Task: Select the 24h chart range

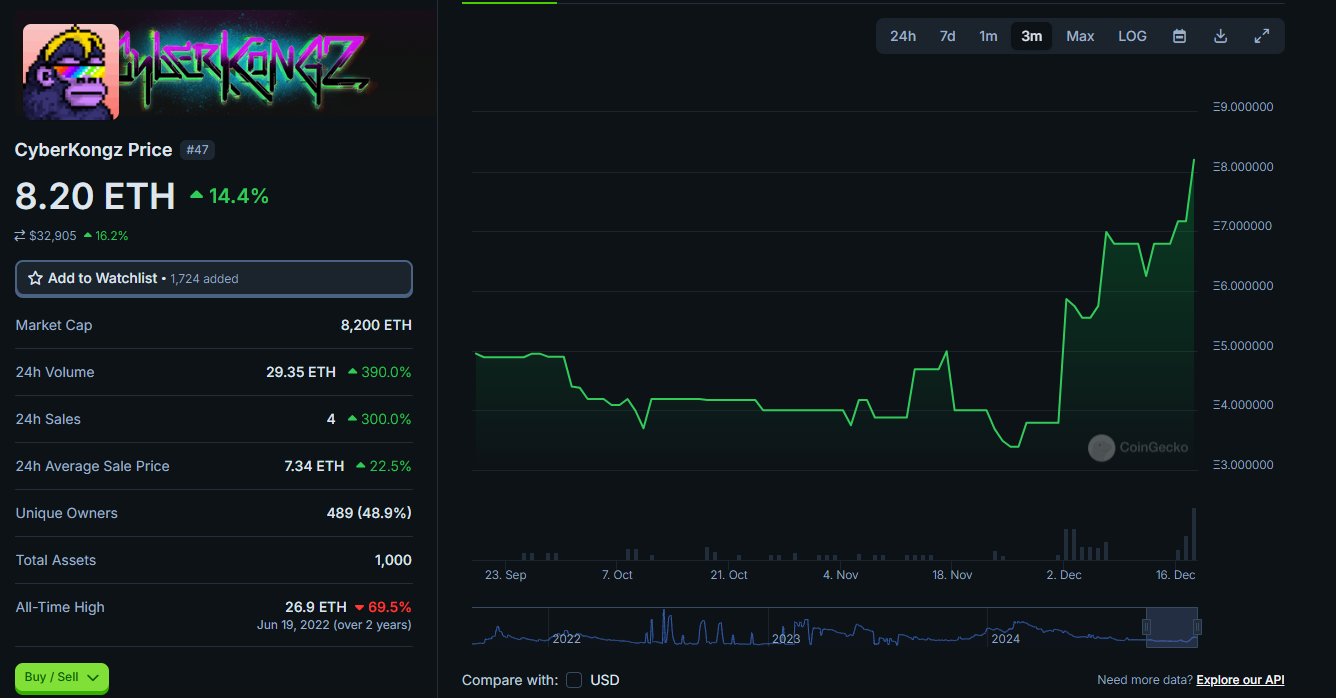Action: coord(903,36)
